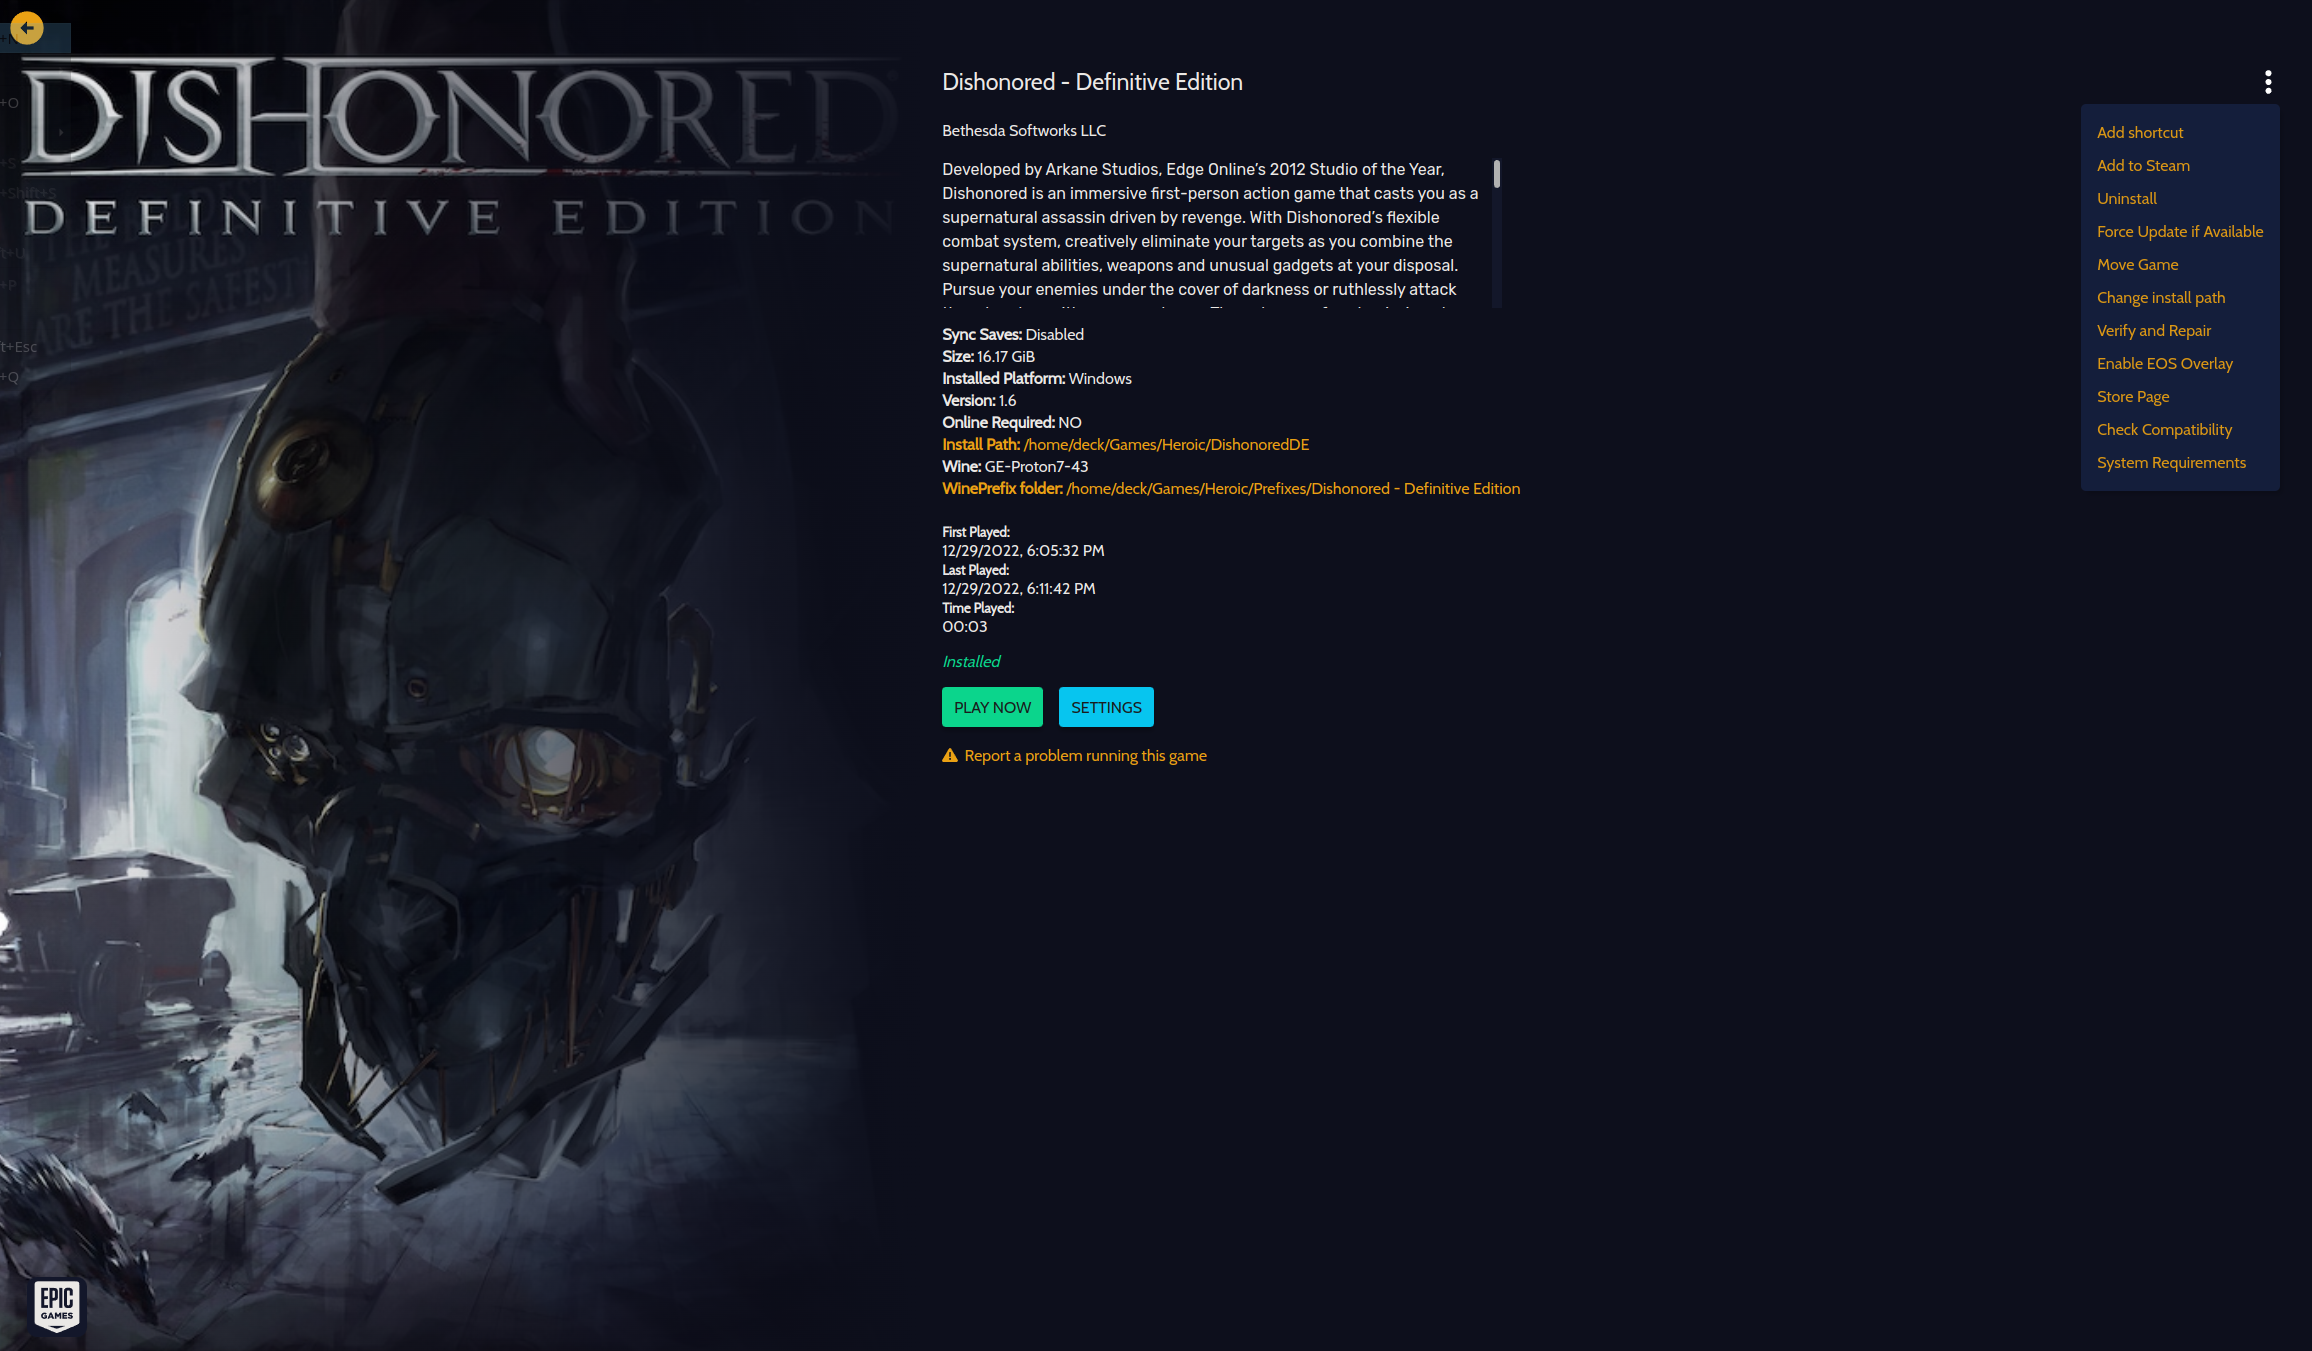Image resolution: width=2312 pixels, height=1351 pixels.
Task: Click the warning triangle problem report icon
Action: coord(949,756)
